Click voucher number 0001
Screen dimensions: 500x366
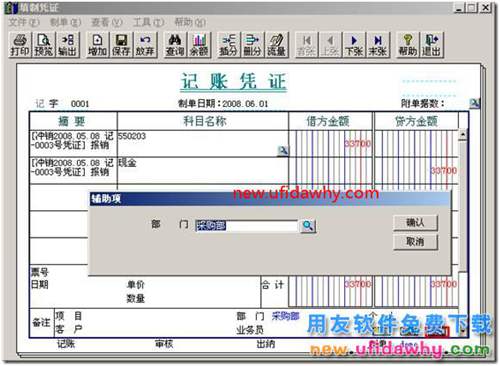pyautogui.click(x=80, y=104)
